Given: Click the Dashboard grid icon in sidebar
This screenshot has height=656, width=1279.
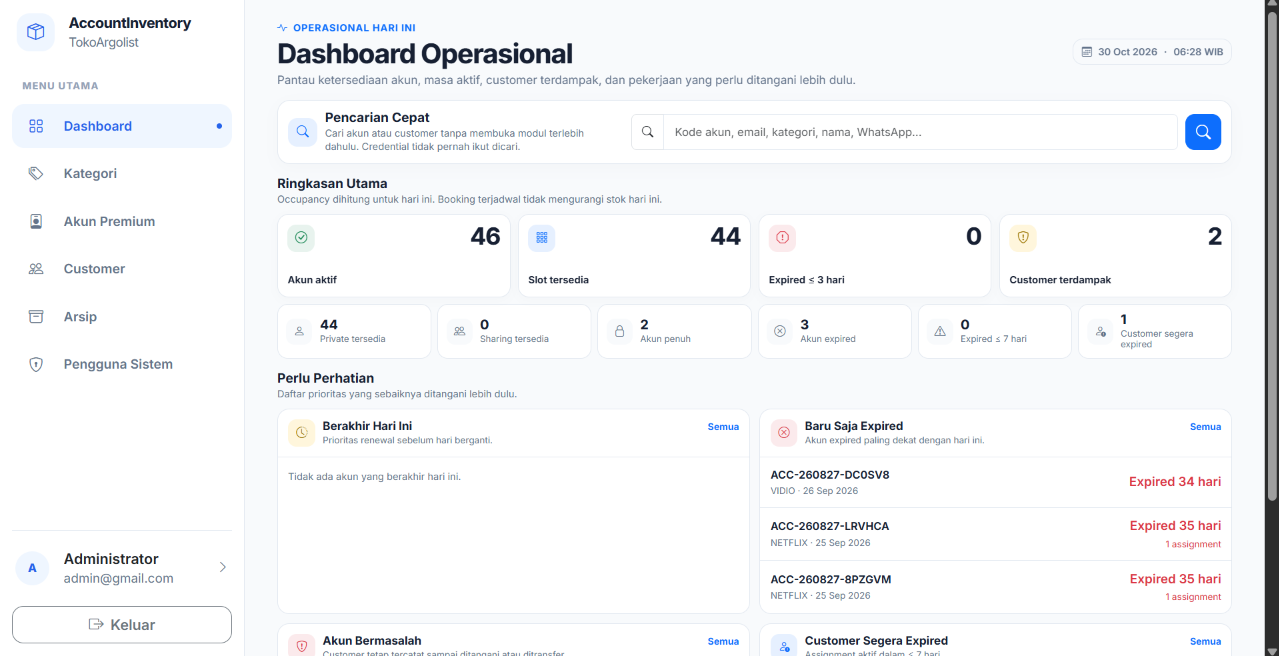Looking at the screenshot, I should tap(36, 126).
